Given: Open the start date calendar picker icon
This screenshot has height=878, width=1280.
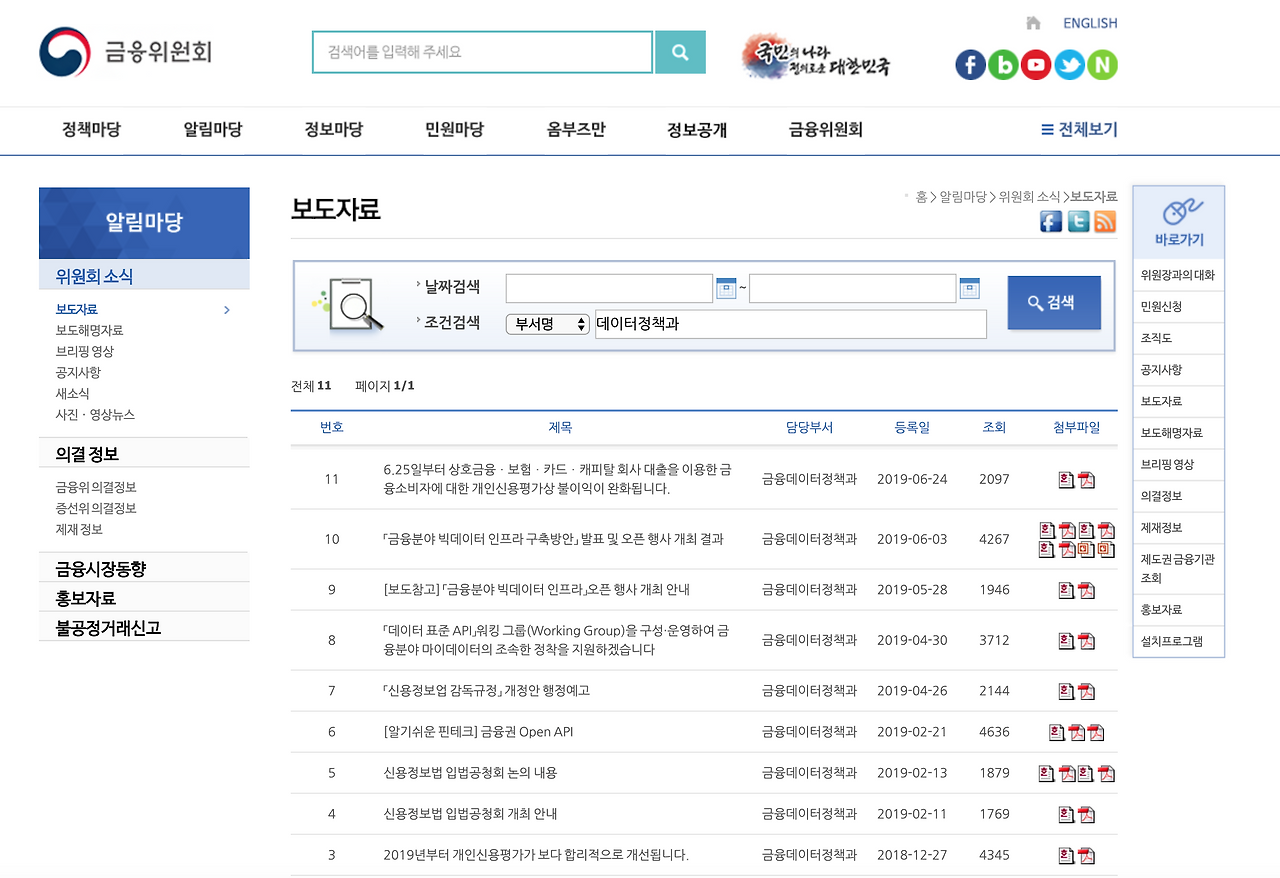Looking at the screenshot, I should click(x=726, y=289).
